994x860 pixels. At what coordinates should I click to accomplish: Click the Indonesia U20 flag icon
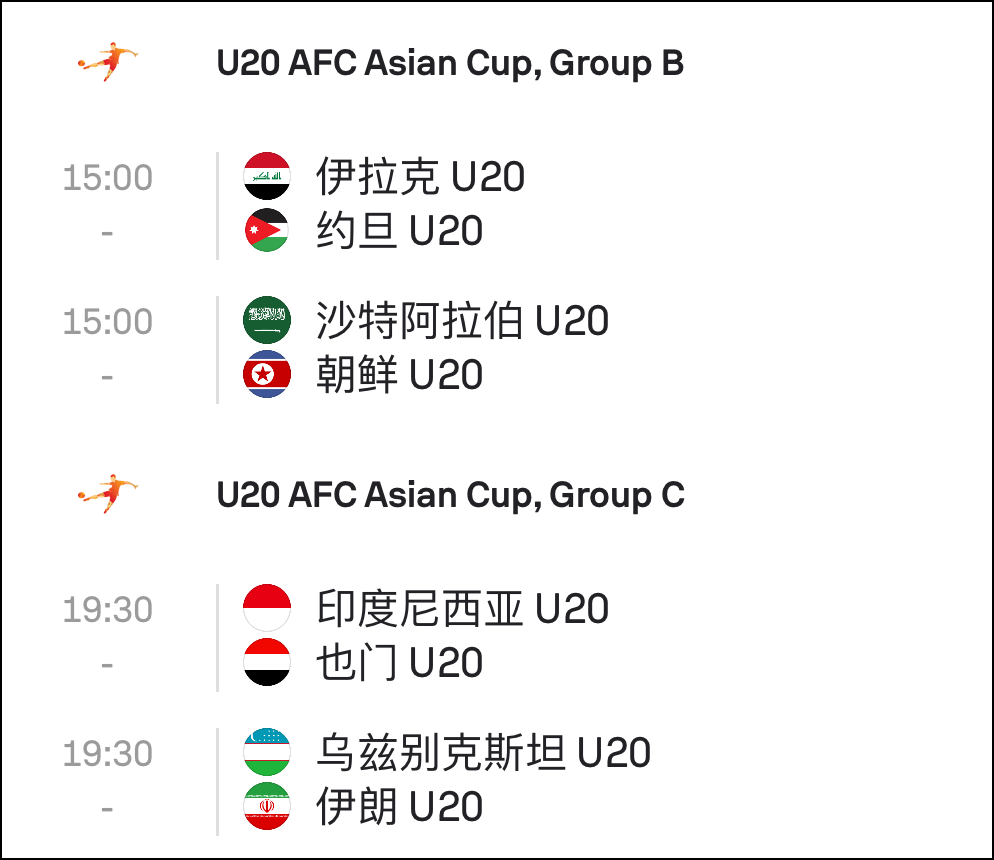point(267,608)
